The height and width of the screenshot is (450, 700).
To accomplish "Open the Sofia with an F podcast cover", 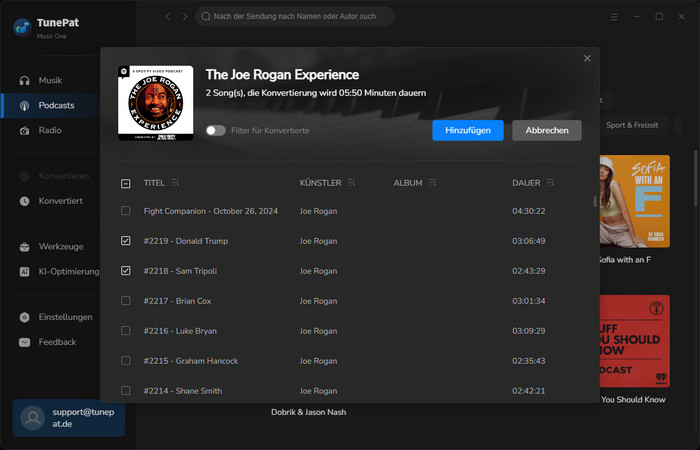I will tap(634, 201).
